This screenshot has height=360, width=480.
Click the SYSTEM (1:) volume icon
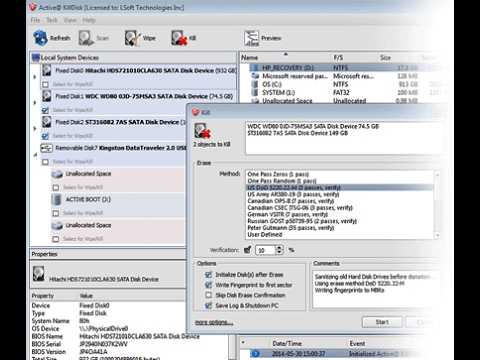[x=255, y=93]
